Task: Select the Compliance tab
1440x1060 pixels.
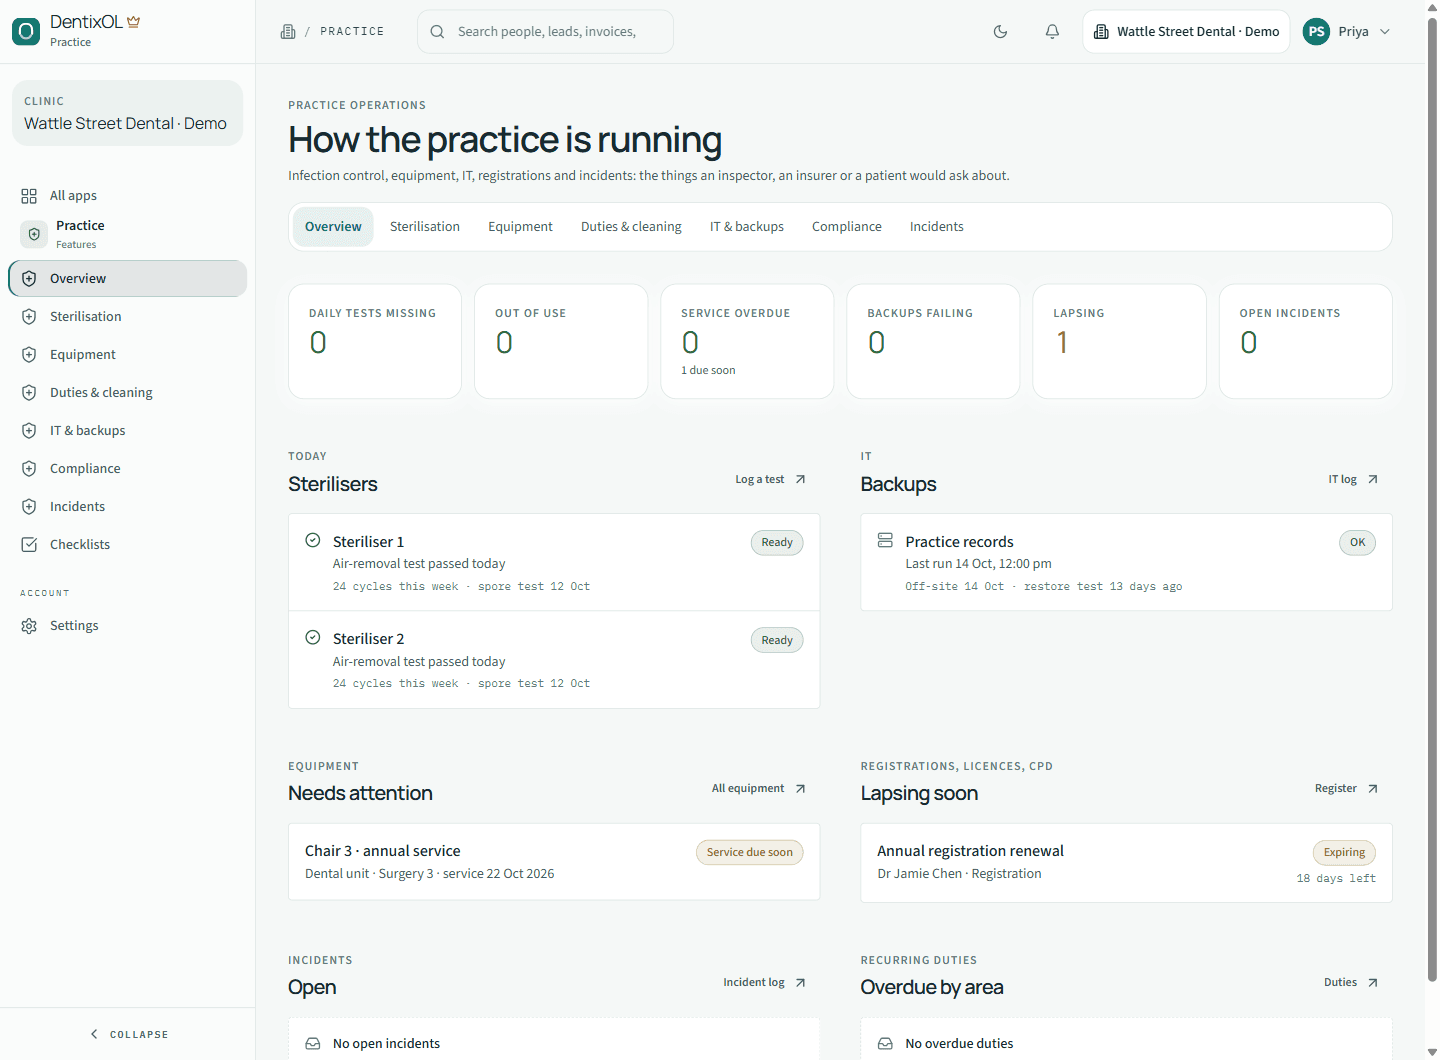Action: (x=847, y=227)
